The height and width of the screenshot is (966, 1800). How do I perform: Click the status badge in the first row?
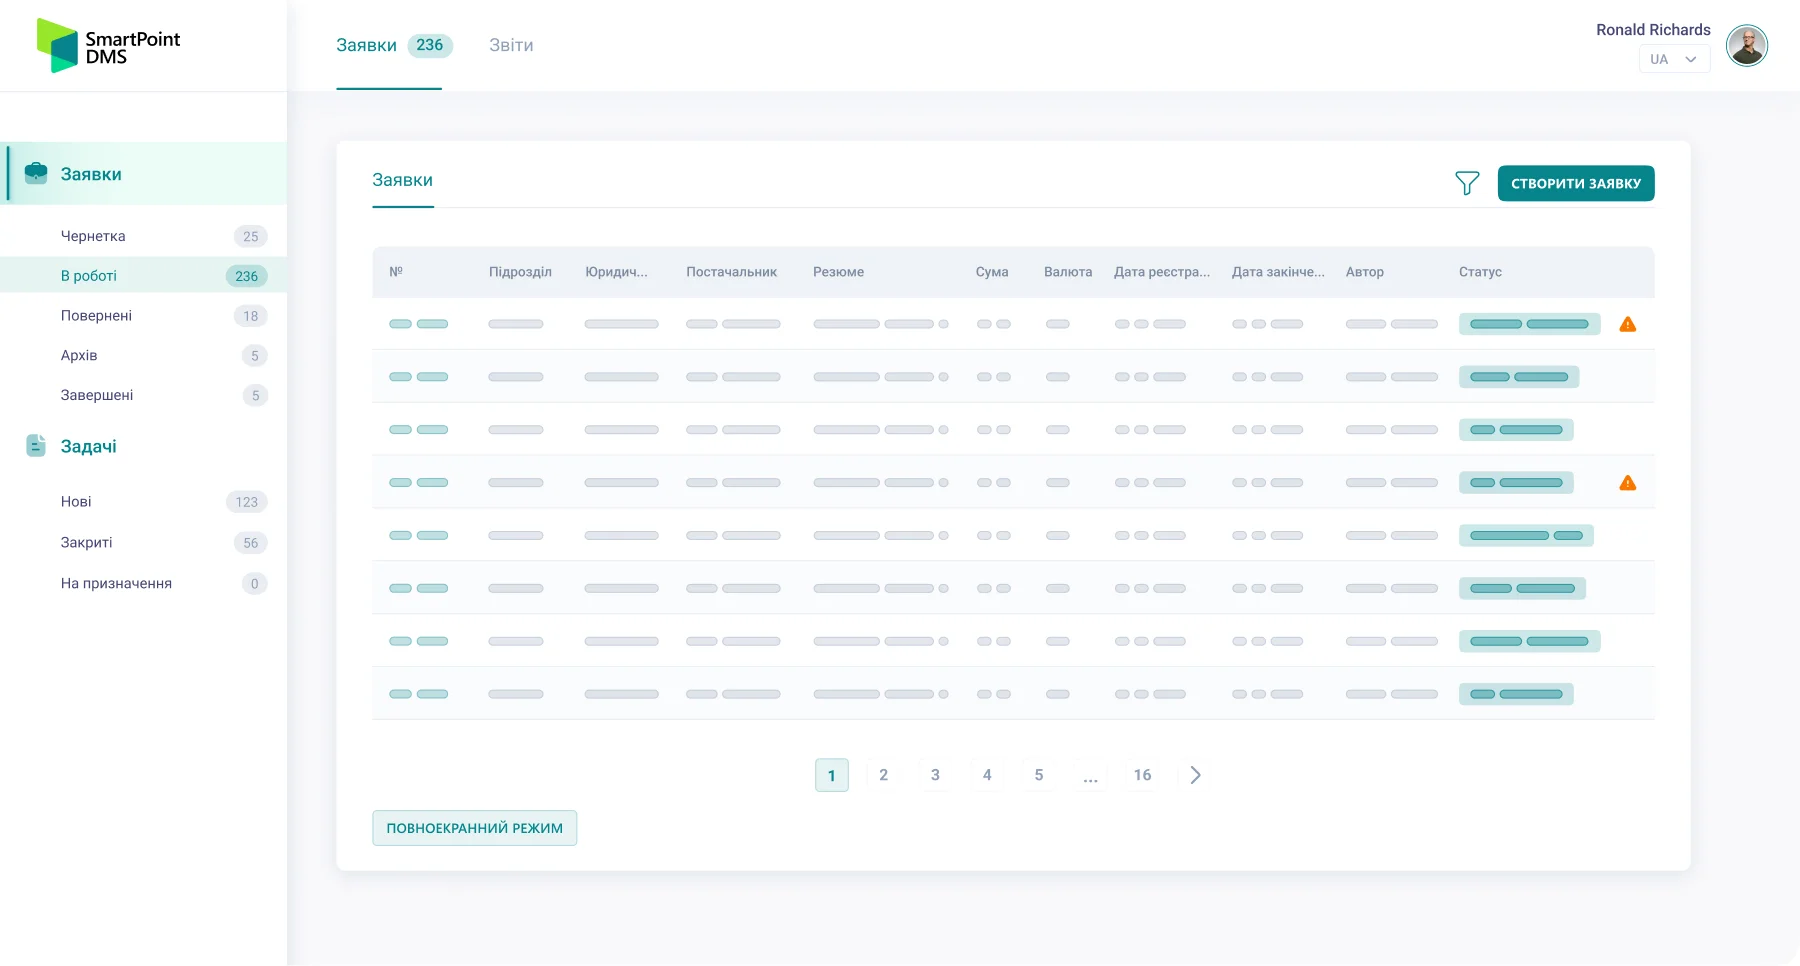tap(1528, 324)
